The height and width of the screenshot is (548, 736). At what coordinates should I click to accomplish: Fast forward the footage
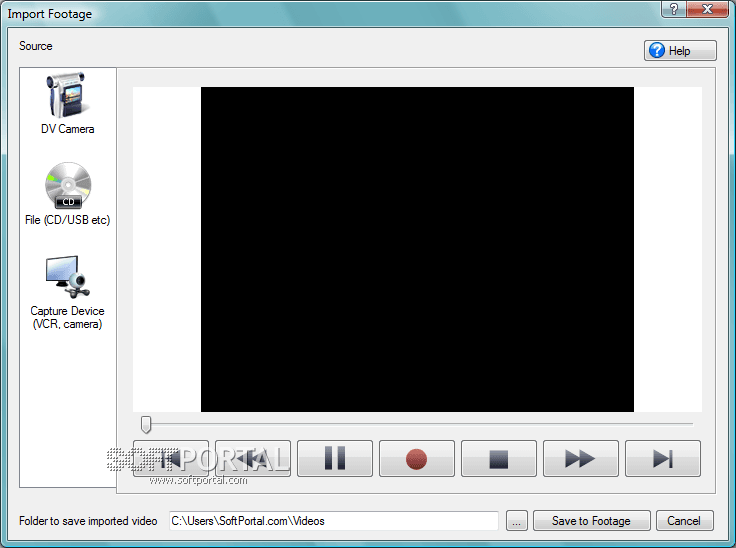581,458
